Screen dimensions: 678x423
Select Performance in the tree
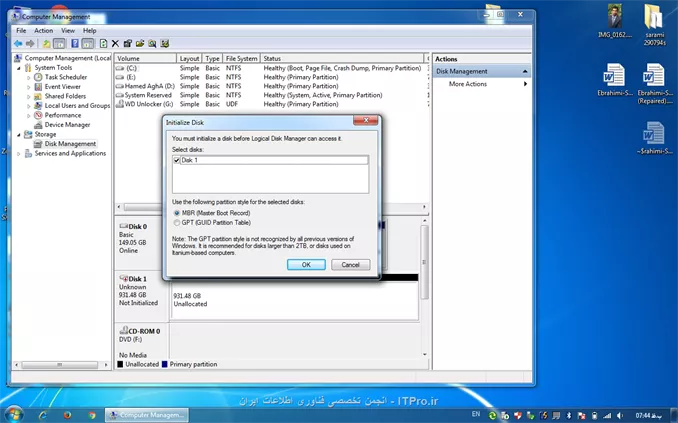63,115
